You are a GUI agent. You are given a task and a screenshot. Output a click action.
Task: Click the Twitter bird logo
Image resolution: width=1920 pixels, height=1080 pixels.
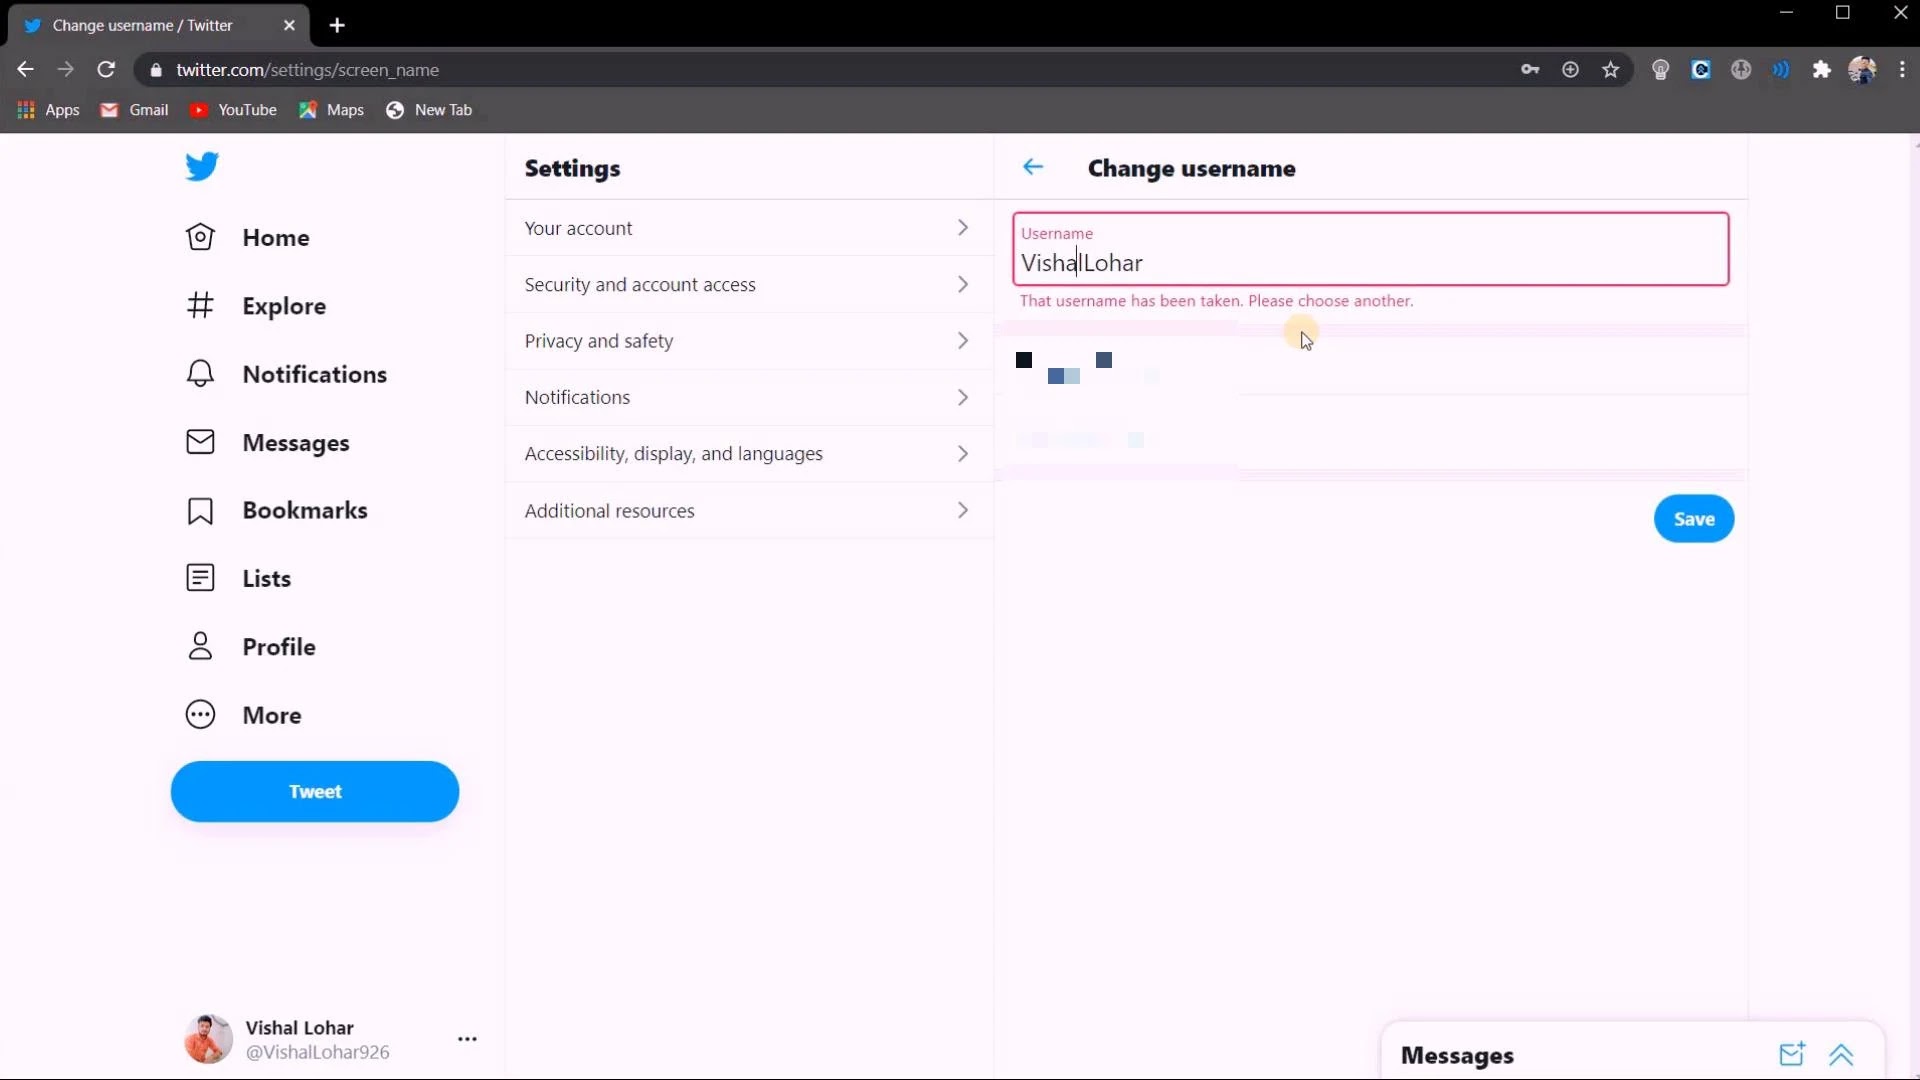tap(201, 166)
